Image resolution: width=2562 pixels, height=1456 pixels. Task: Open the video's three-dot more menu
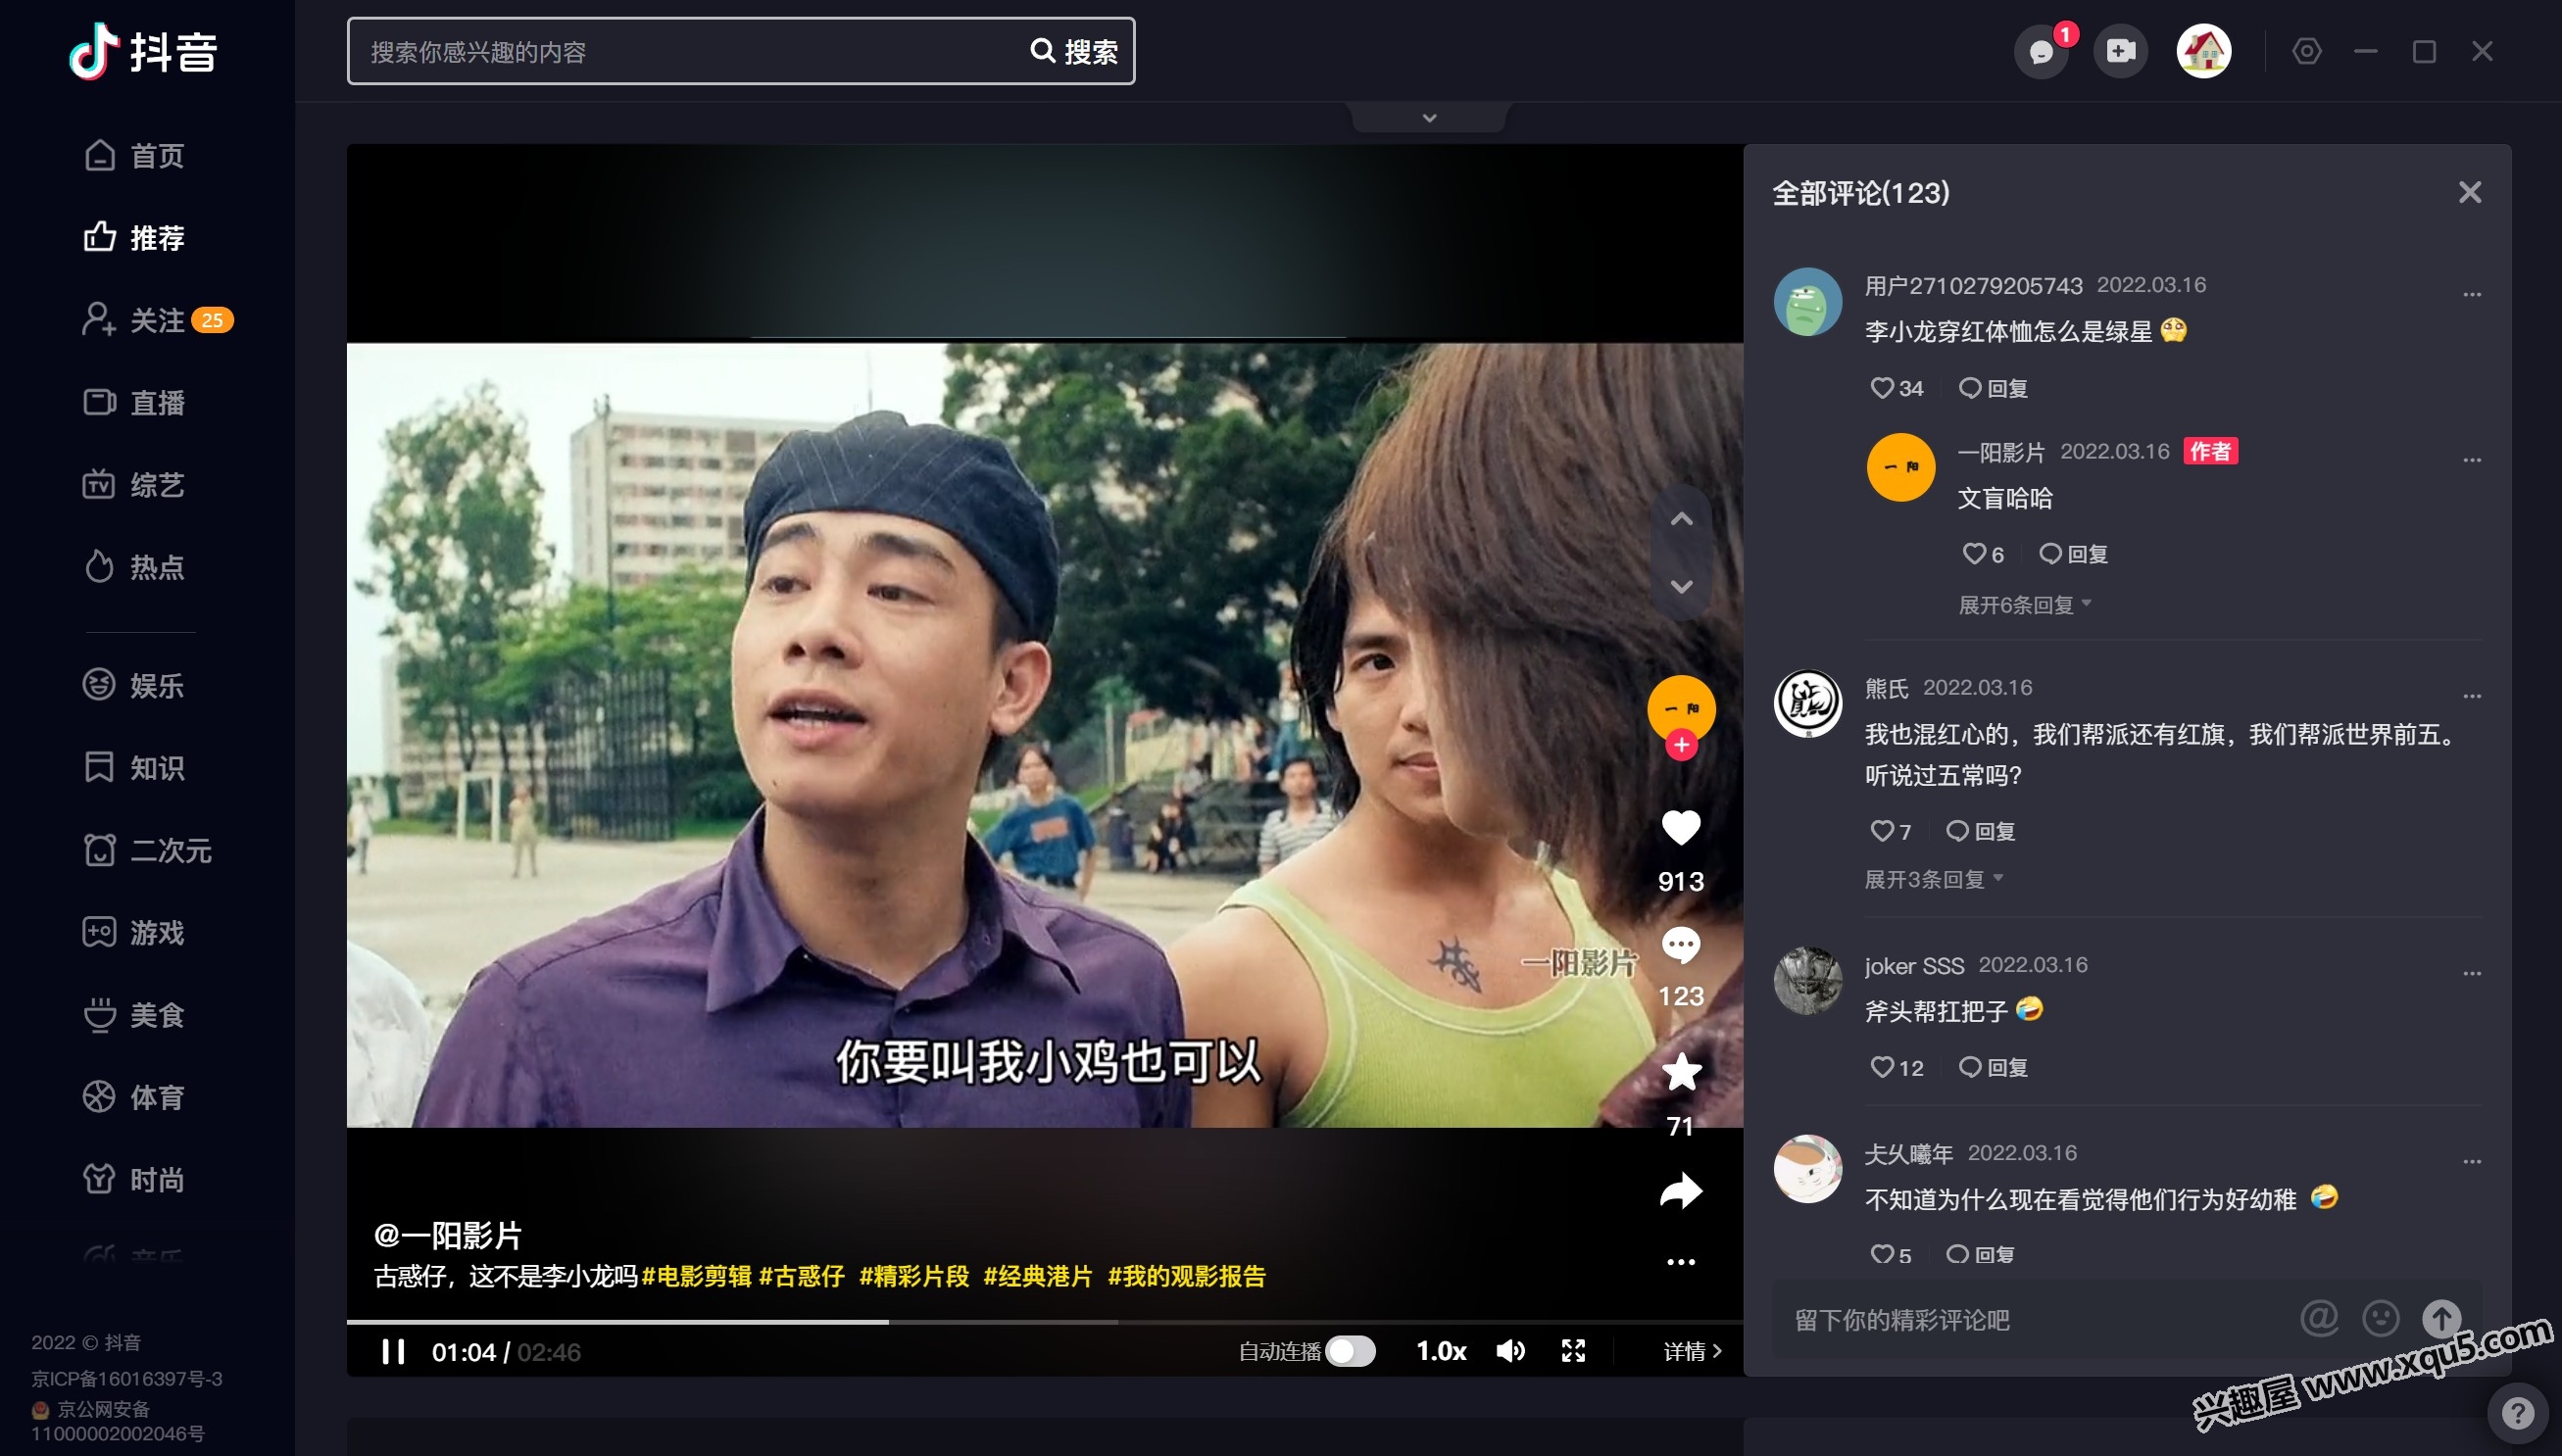[1681, 1262]
